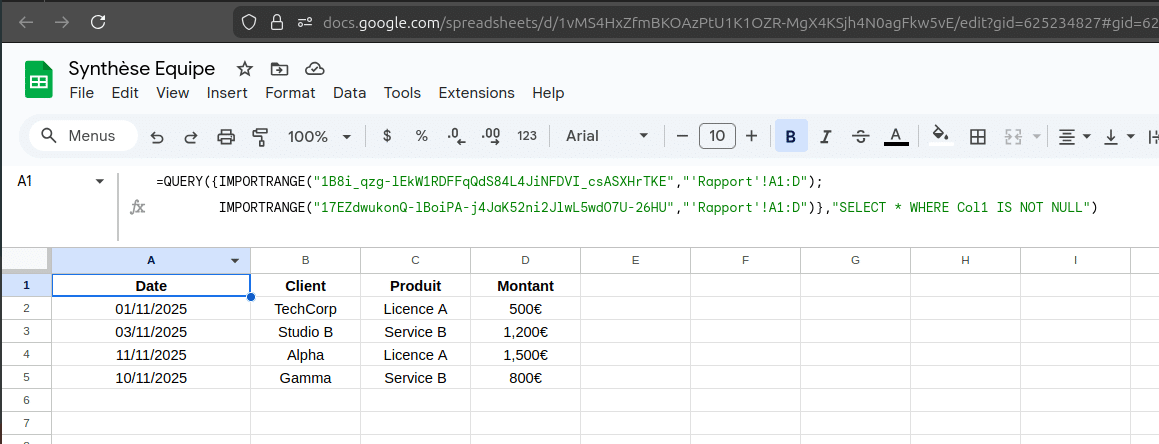Open the Fill color paint bucket
This screenshot has width=1159, height=444.
click(x=940, y=137)
